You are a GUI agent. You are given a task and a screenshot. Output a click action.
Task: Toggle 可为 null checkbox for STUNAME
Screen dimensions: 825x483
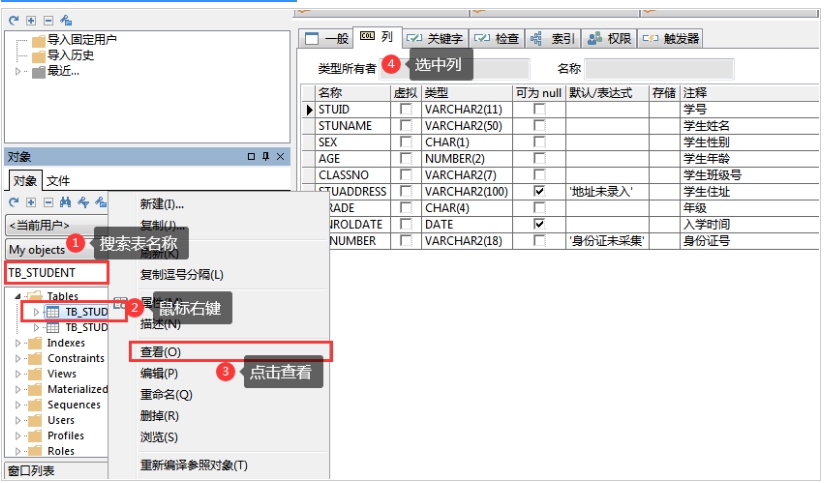click(539, 126)
